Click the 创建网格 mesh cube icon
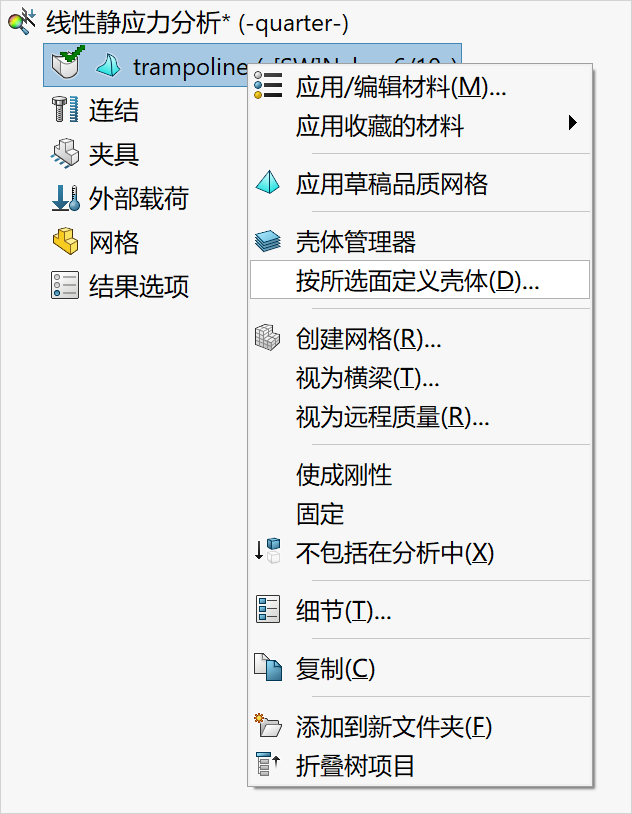This screenshot has height=814, width=632. pos(268,337)
